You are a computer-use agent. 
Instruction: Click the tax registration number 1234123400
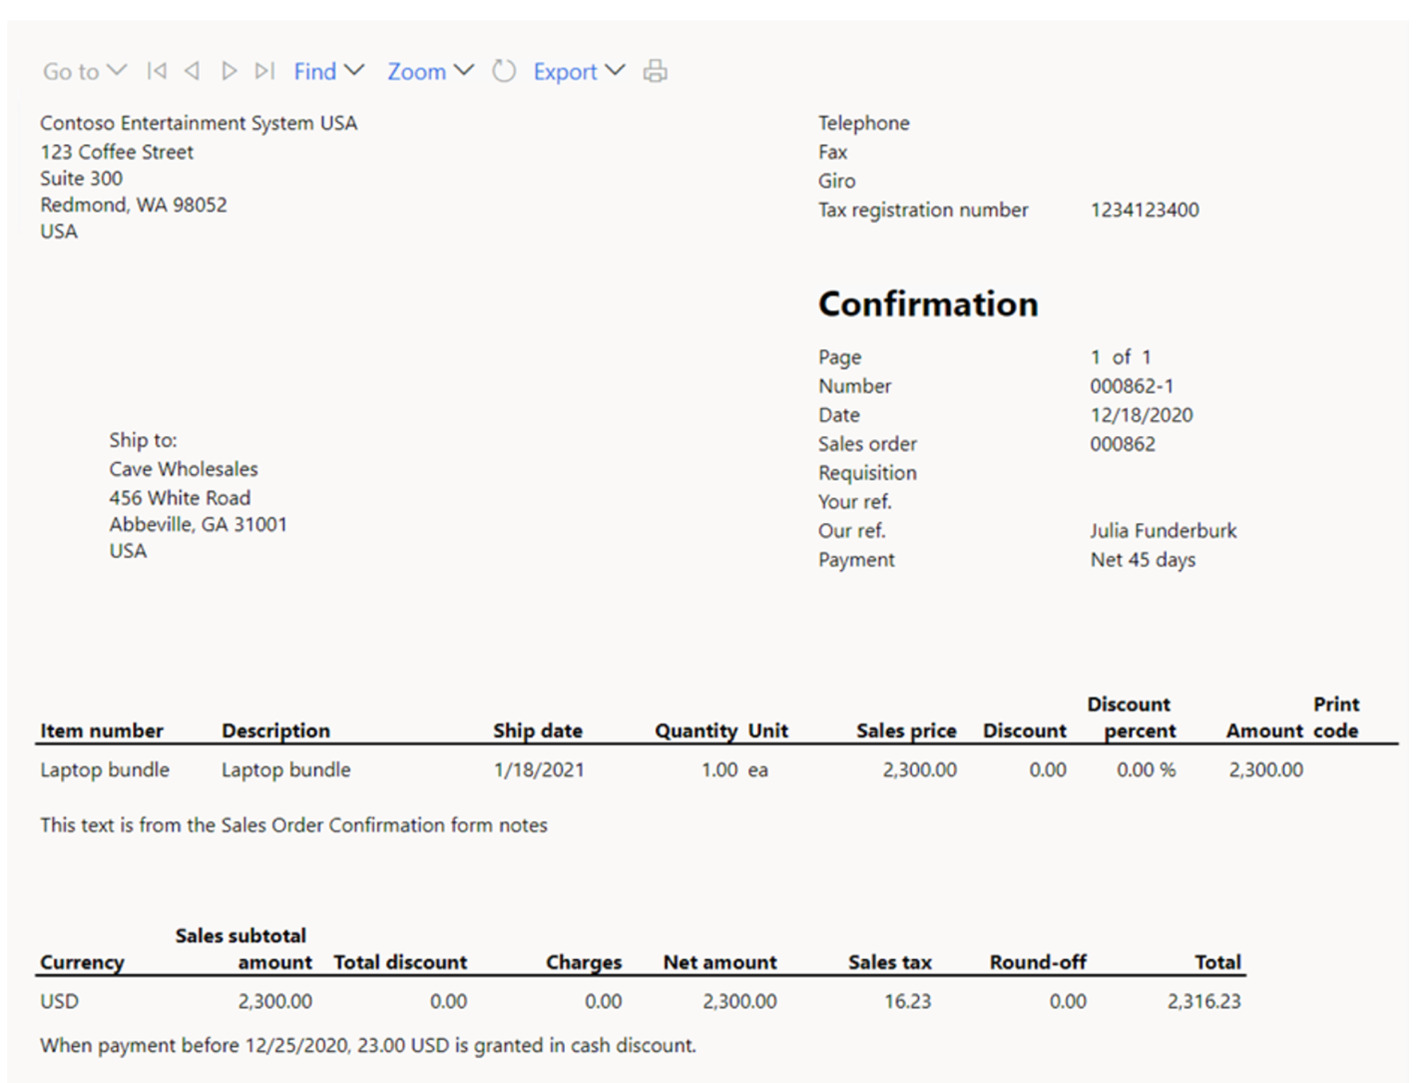[1146, 210]
